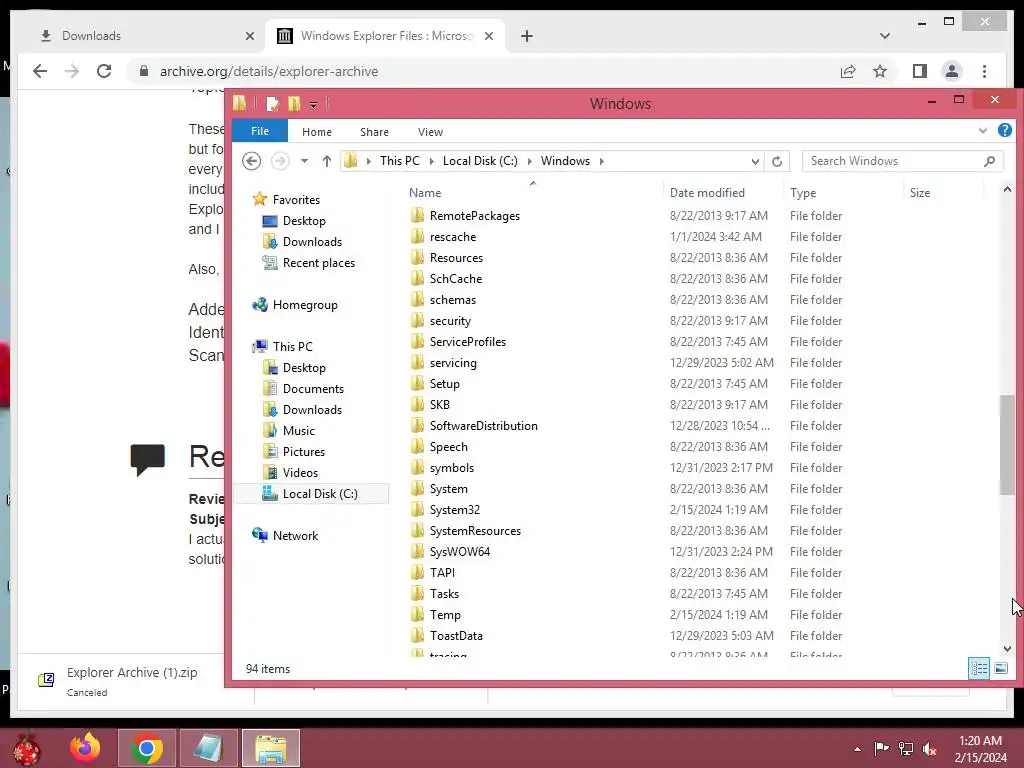Screen dimensions: 1024x768
Task: Select the SoftwareDistribution folder
Action: click(x=483, y=426)
